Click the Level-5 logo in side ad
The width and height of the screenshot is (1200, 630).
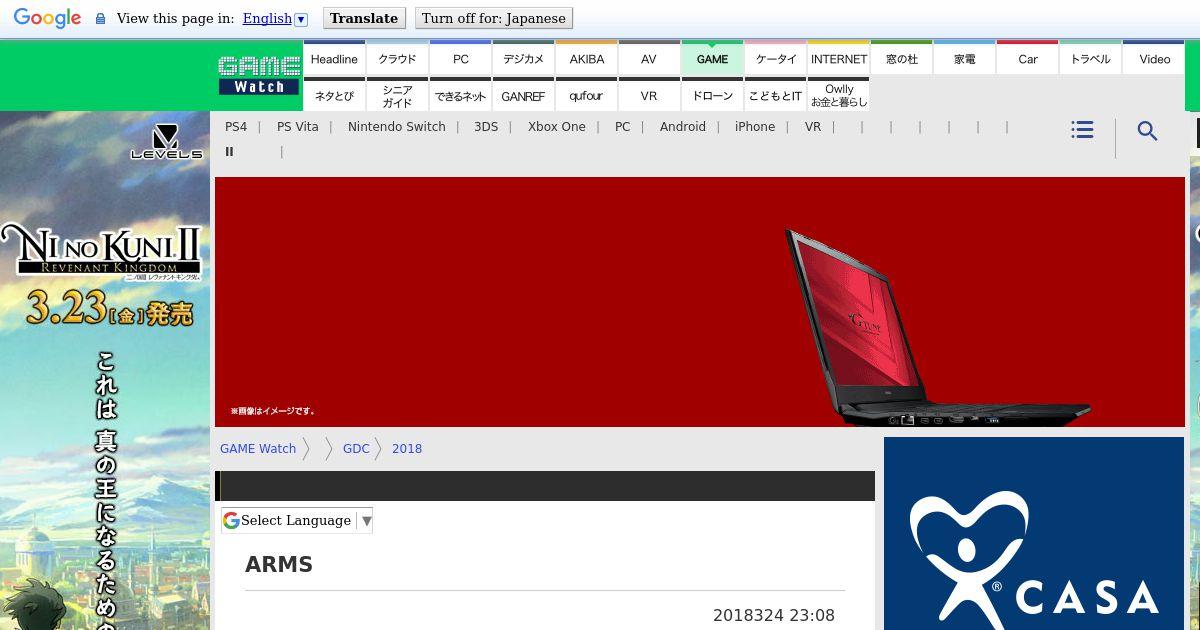(x=166, y=142)
